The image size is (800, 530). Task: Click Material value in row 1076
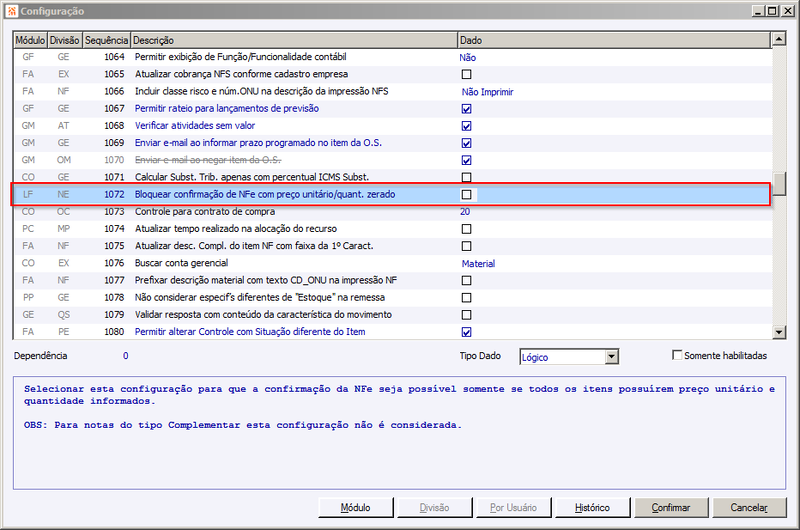[478, 264]
